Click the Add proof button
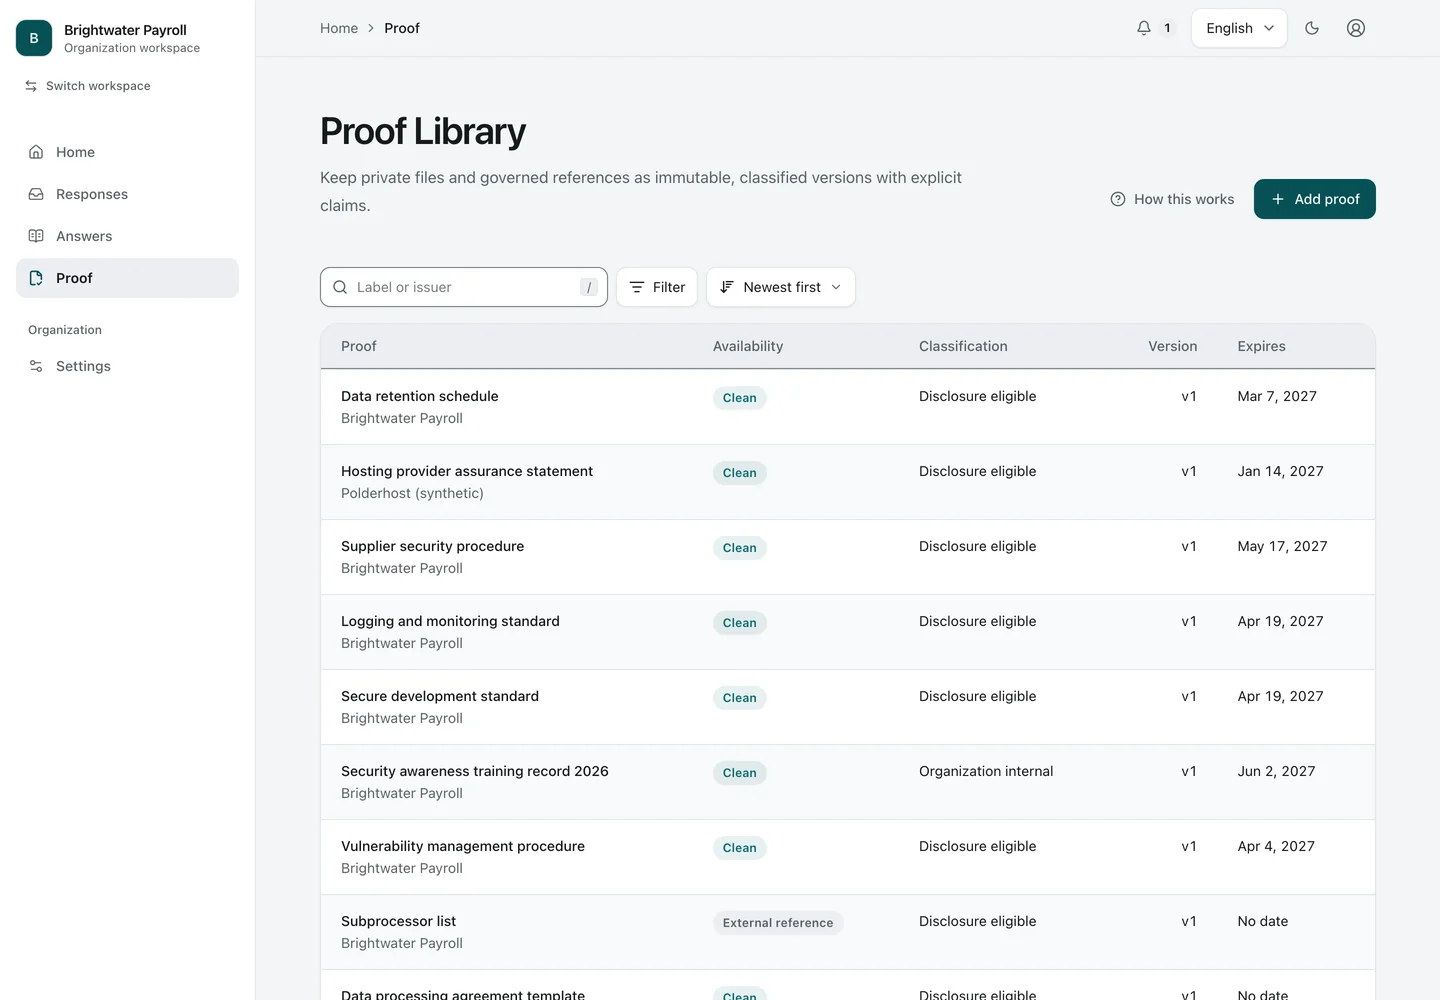Image resolution: width=1440 pixels, height=1000 pixels. pos(1315,199)
